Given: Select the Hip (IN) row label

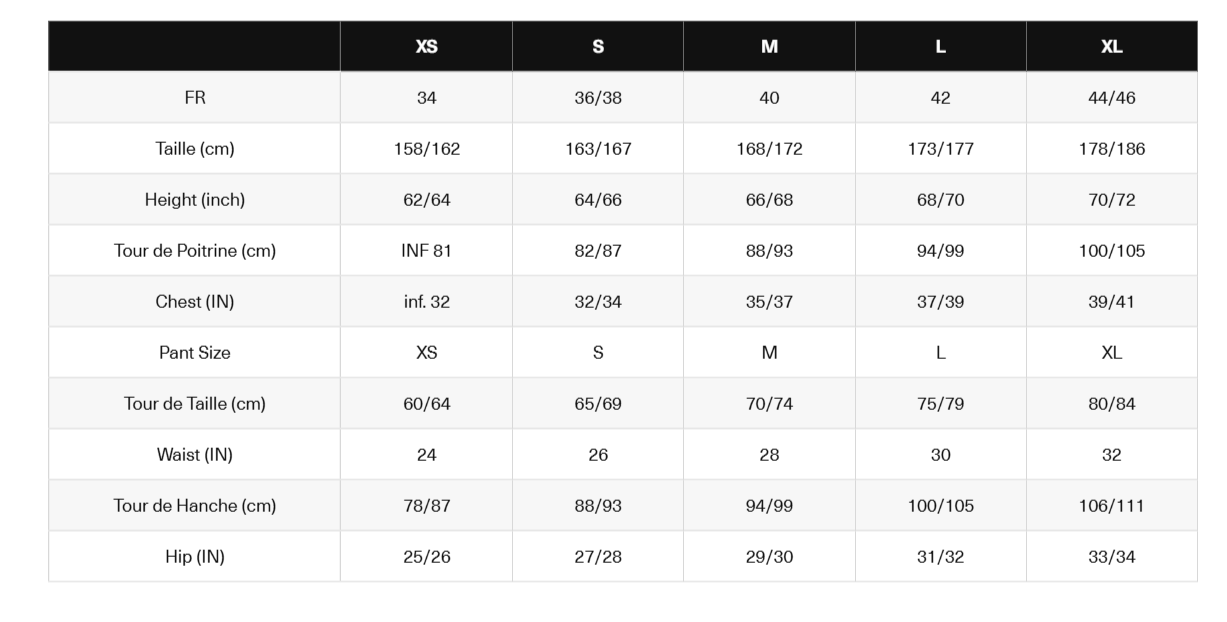Looking at the screenshot, I should 195,557.
